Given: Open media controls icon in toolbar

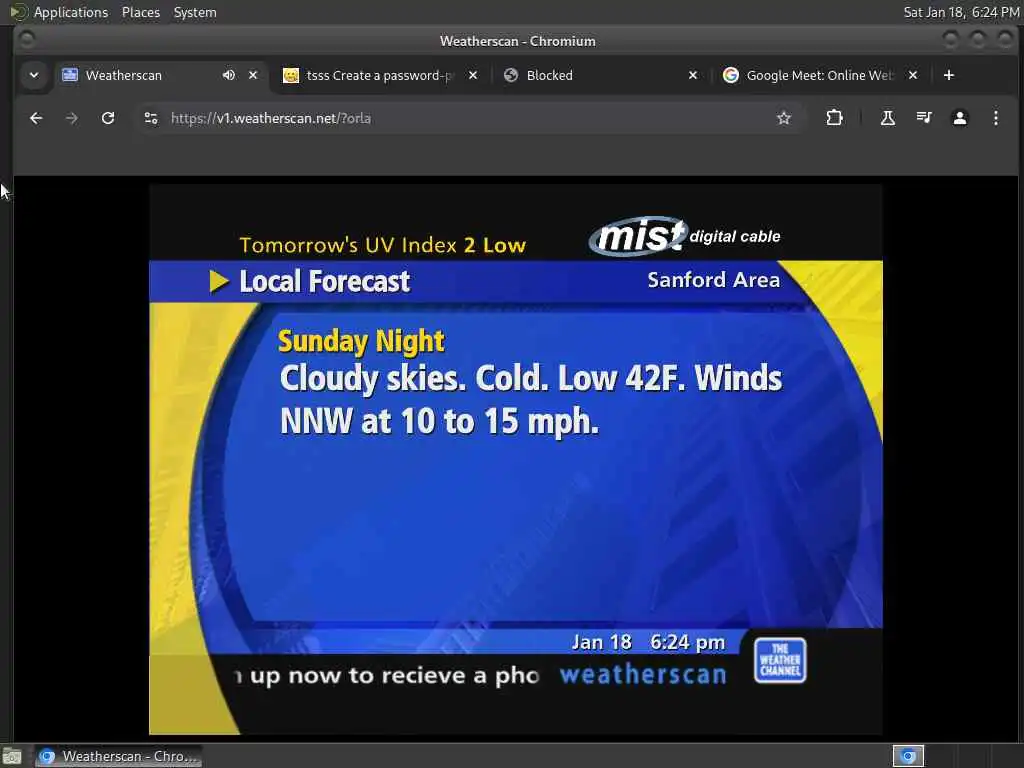Looking at the screenshot, I should pos(923,118).
